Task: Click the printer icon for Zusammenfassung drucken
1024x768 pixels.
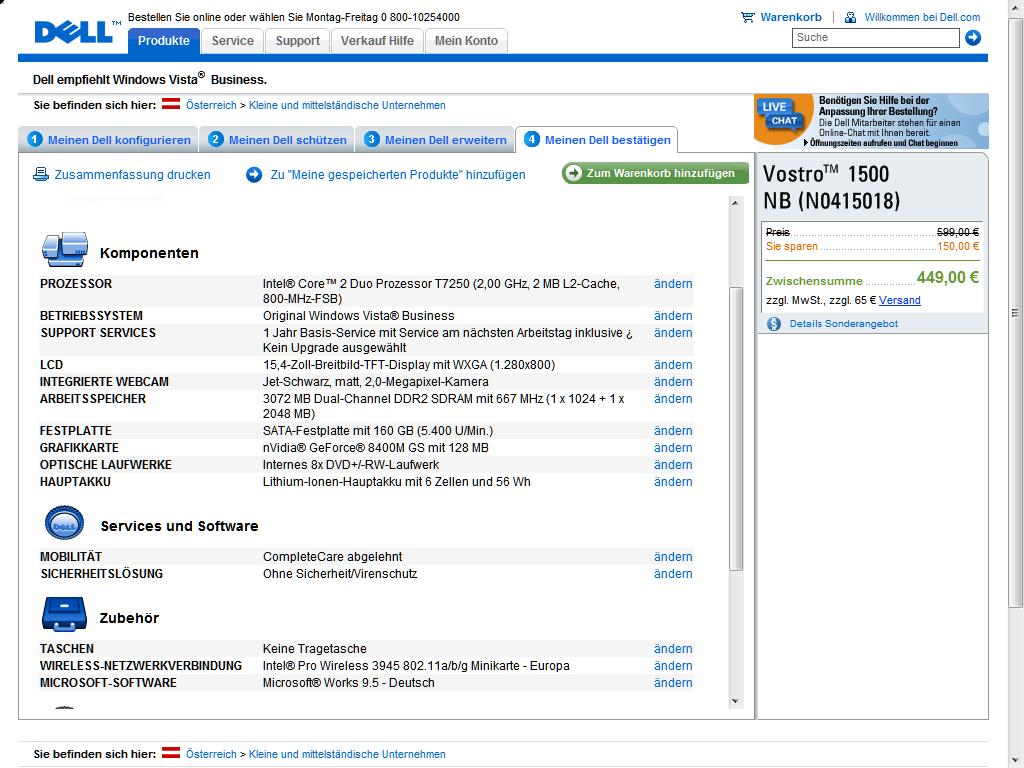Action: (x=41, y=174)
